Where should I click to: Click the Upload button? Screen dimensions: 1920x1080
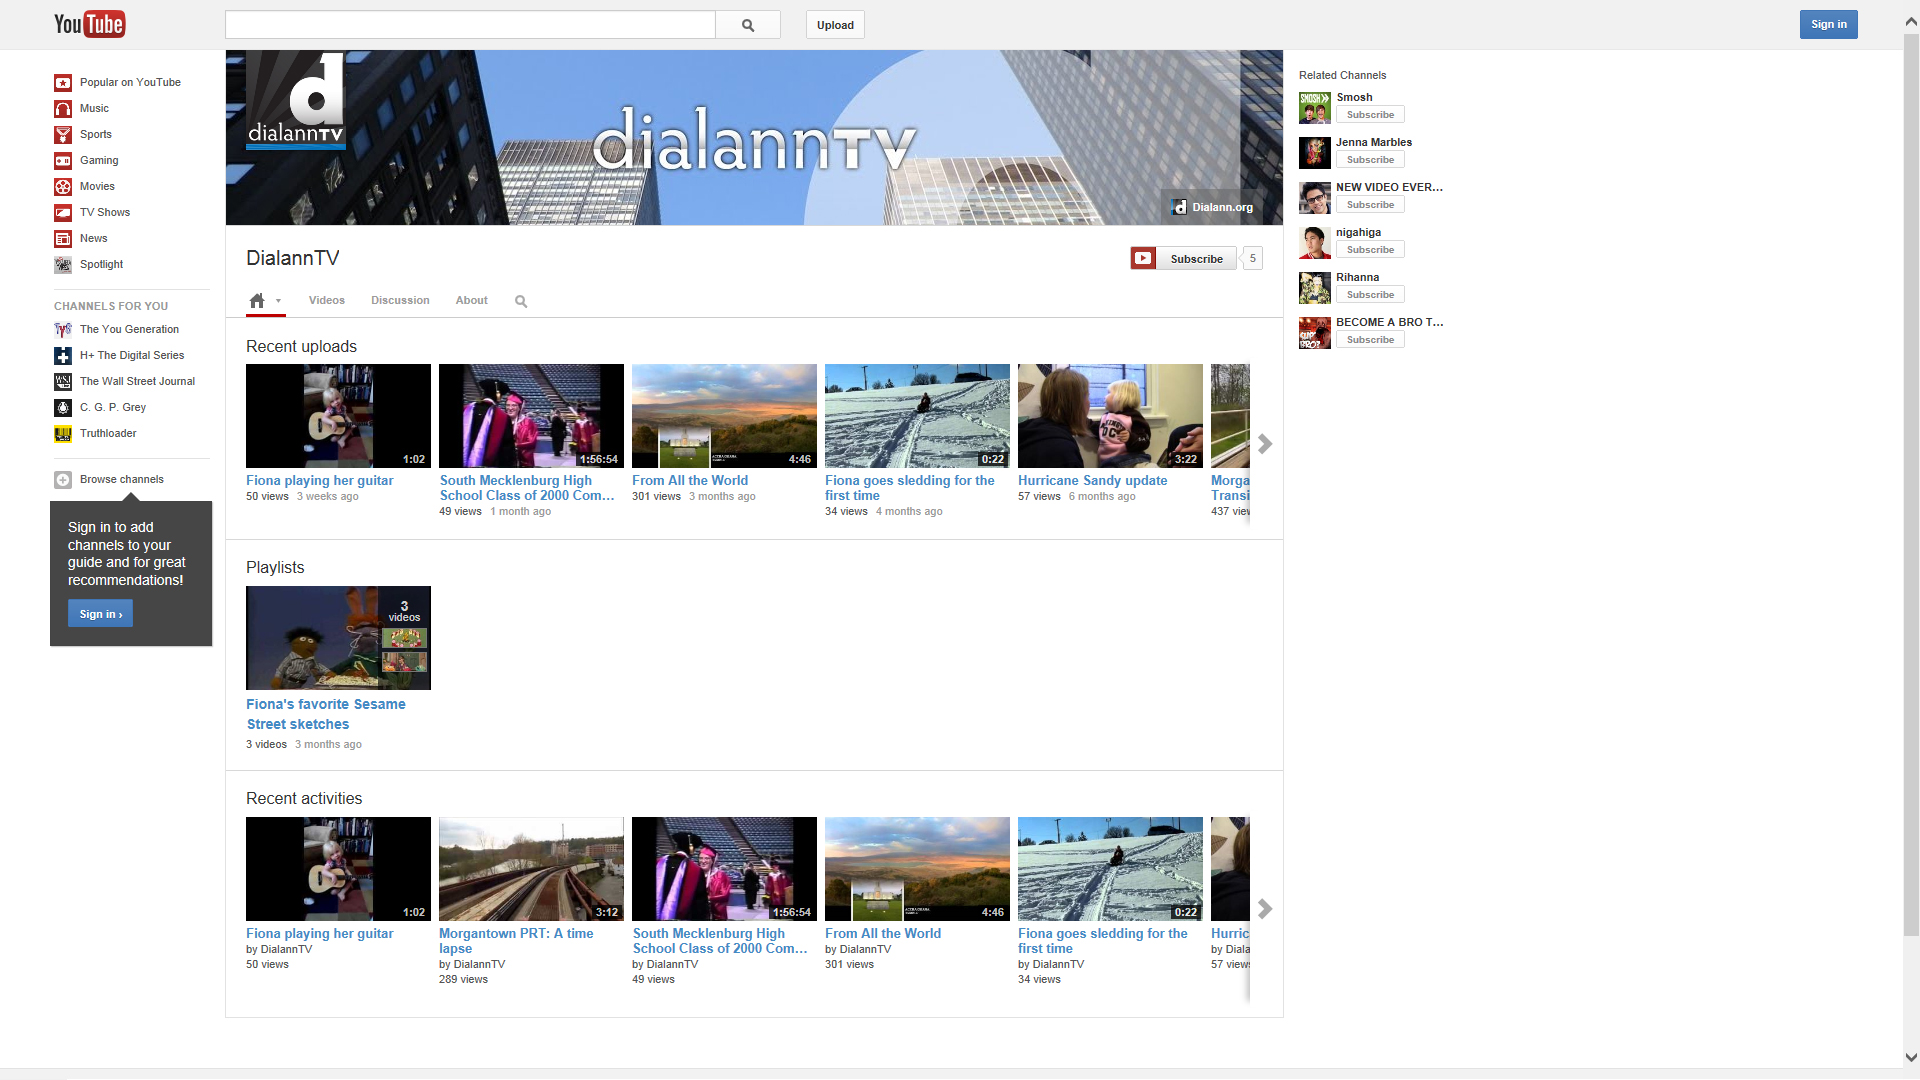pos(835,25)
